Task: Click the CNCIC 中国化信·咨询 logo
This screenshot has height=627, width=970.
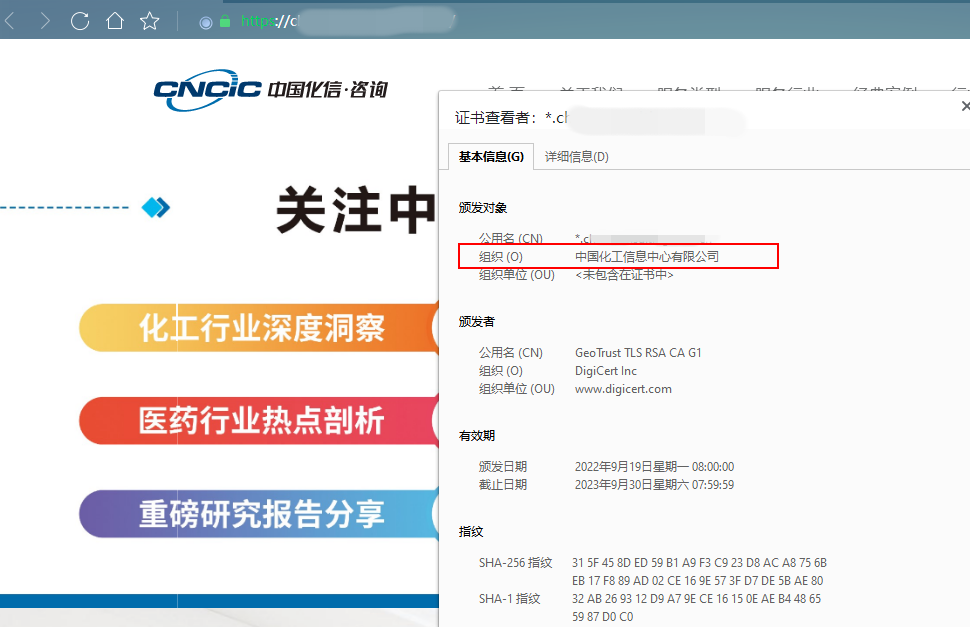Action: click(x=270, y=89)
